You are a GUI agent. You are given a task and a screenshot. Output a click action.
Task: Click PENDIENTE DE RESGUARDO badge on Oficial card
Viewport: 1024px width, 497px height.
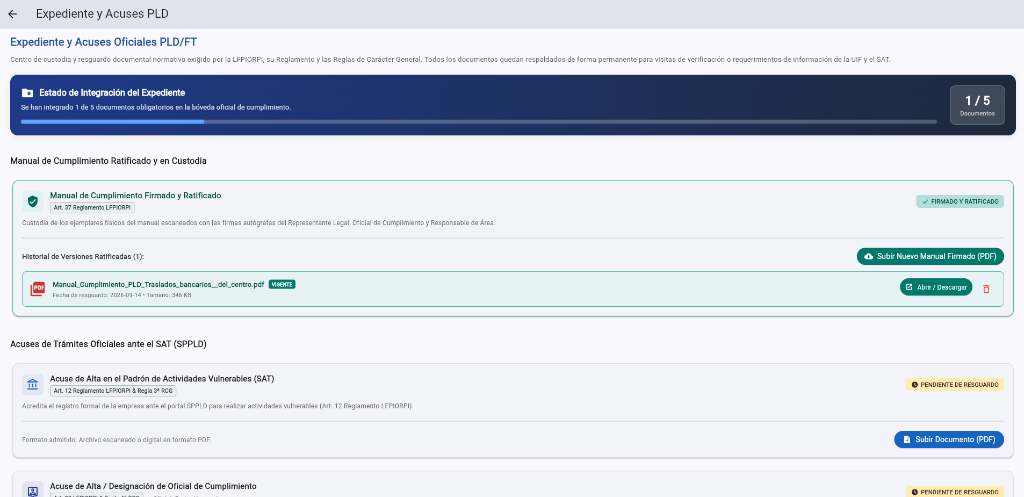954,492
